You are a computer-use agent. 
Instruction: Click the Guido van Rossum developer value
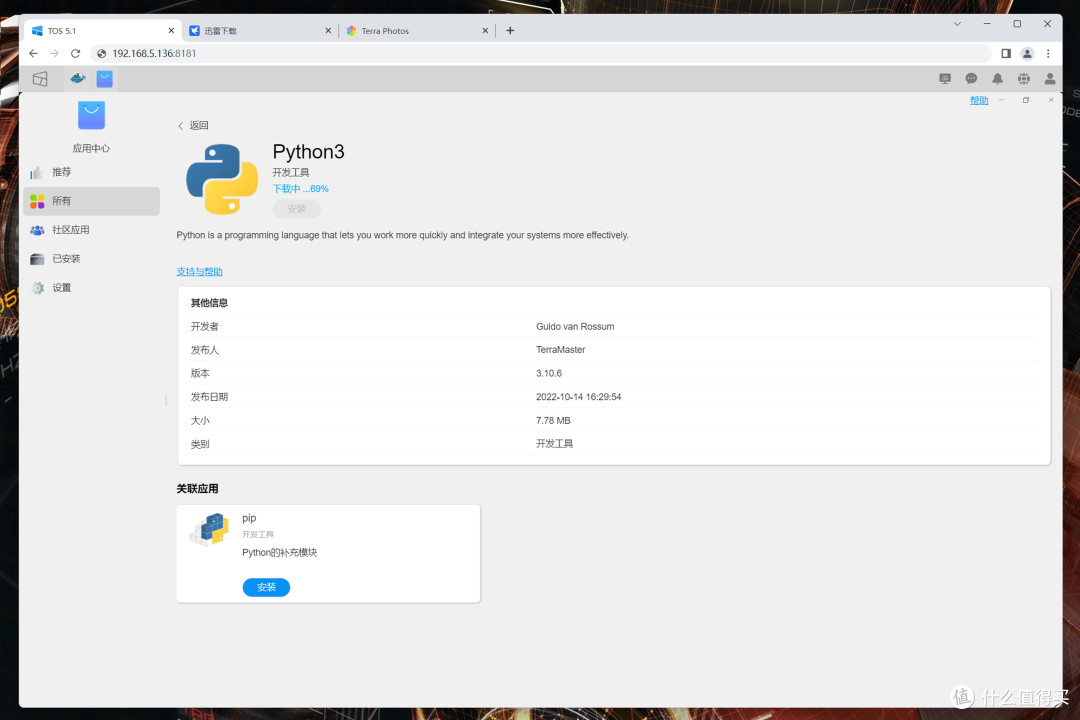[x=575, y=326]
